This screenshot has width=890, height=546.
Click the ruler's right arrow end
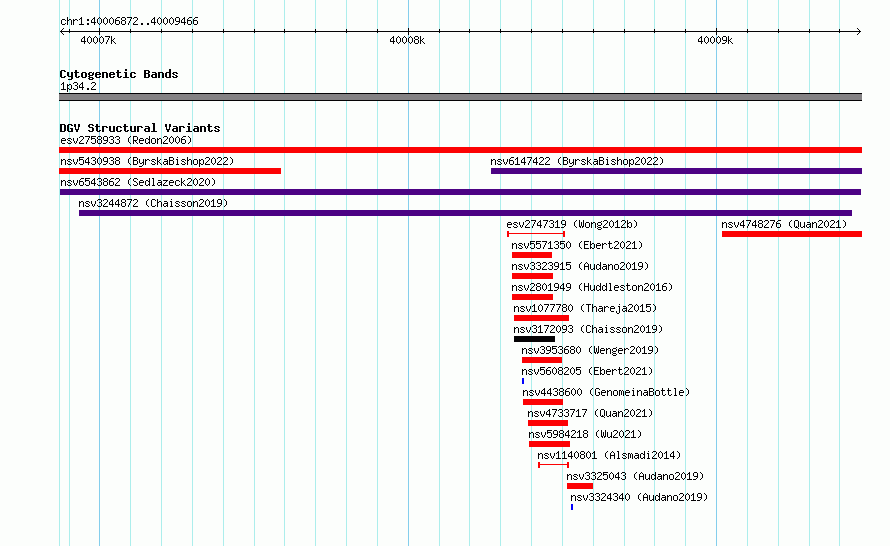coord(859,31)
